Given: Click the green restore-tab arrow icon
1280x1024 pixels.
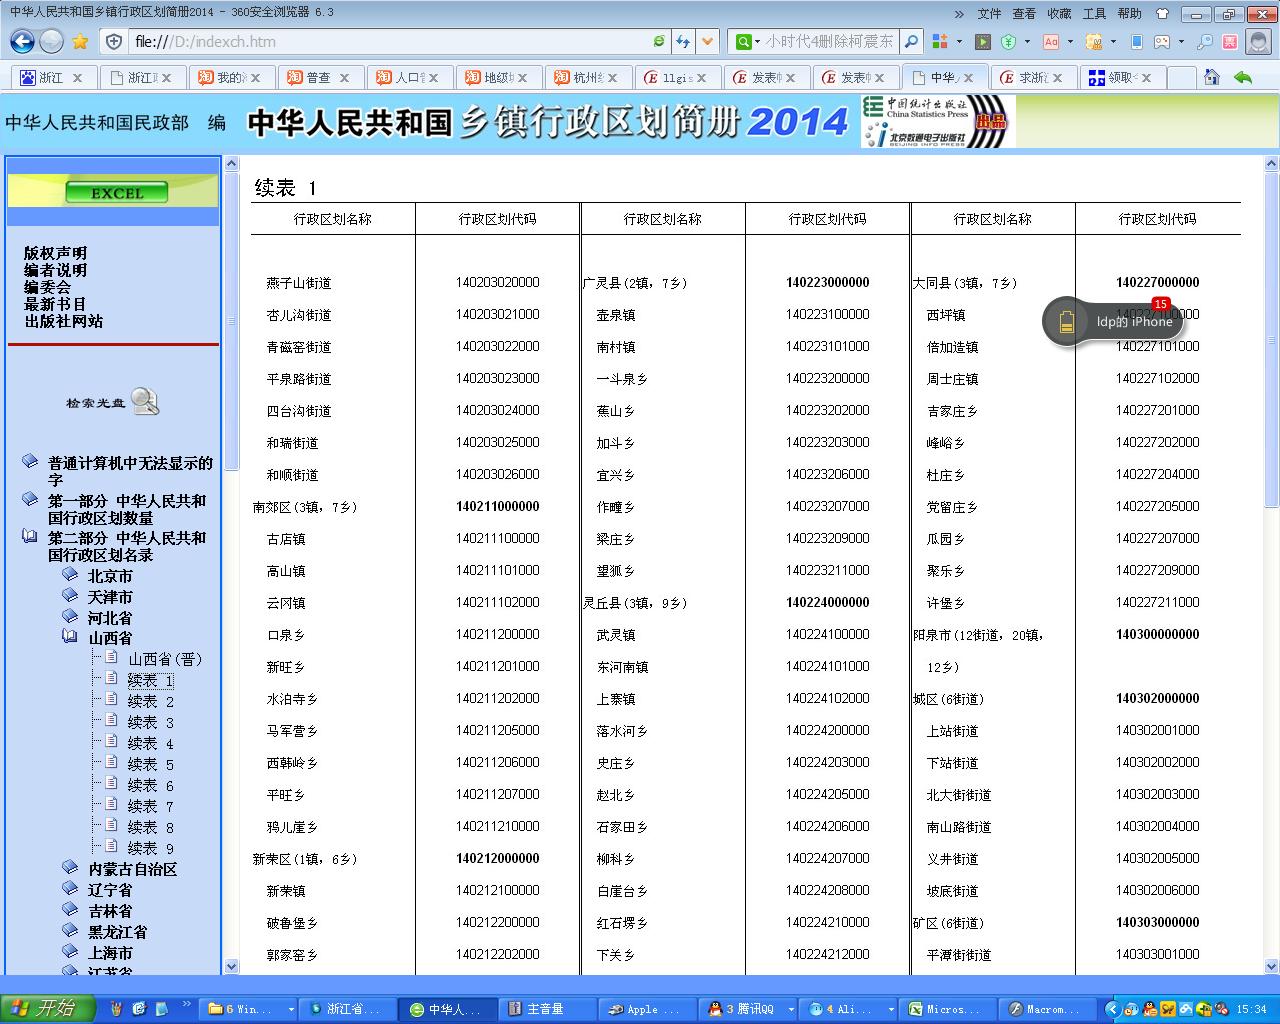Looking at the screenshot, I should [x=1243, y=77].
